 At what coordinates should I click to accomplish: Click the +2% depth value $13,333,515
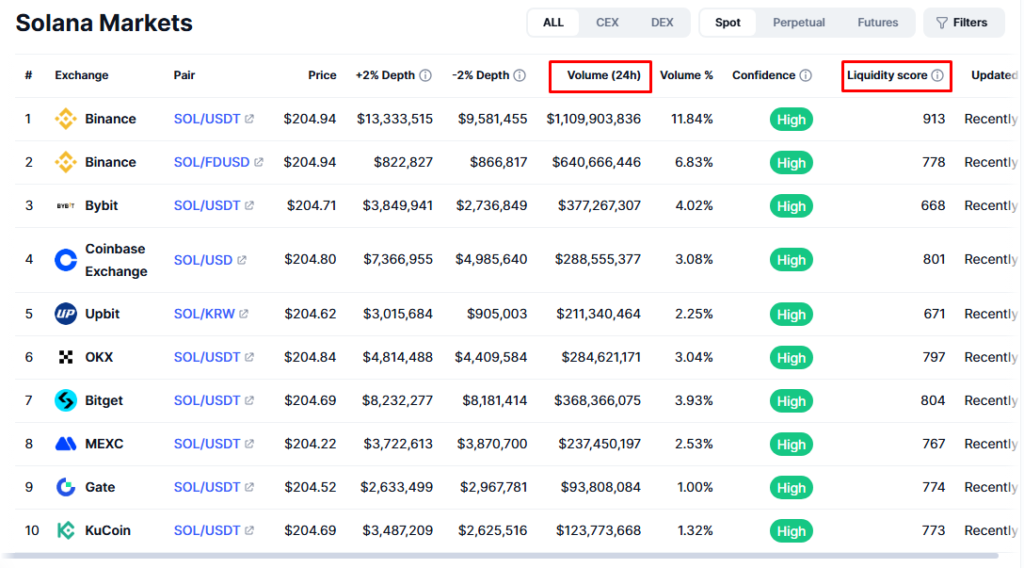pos(394,119)
